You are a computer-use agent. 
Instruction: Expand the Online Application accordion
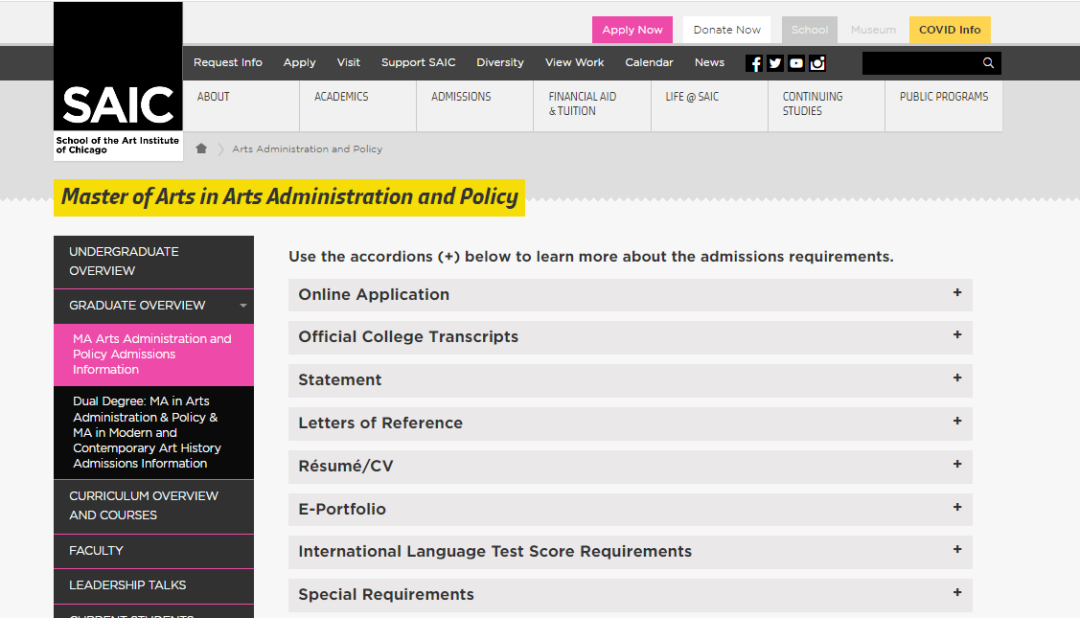[x=630, y=295]
